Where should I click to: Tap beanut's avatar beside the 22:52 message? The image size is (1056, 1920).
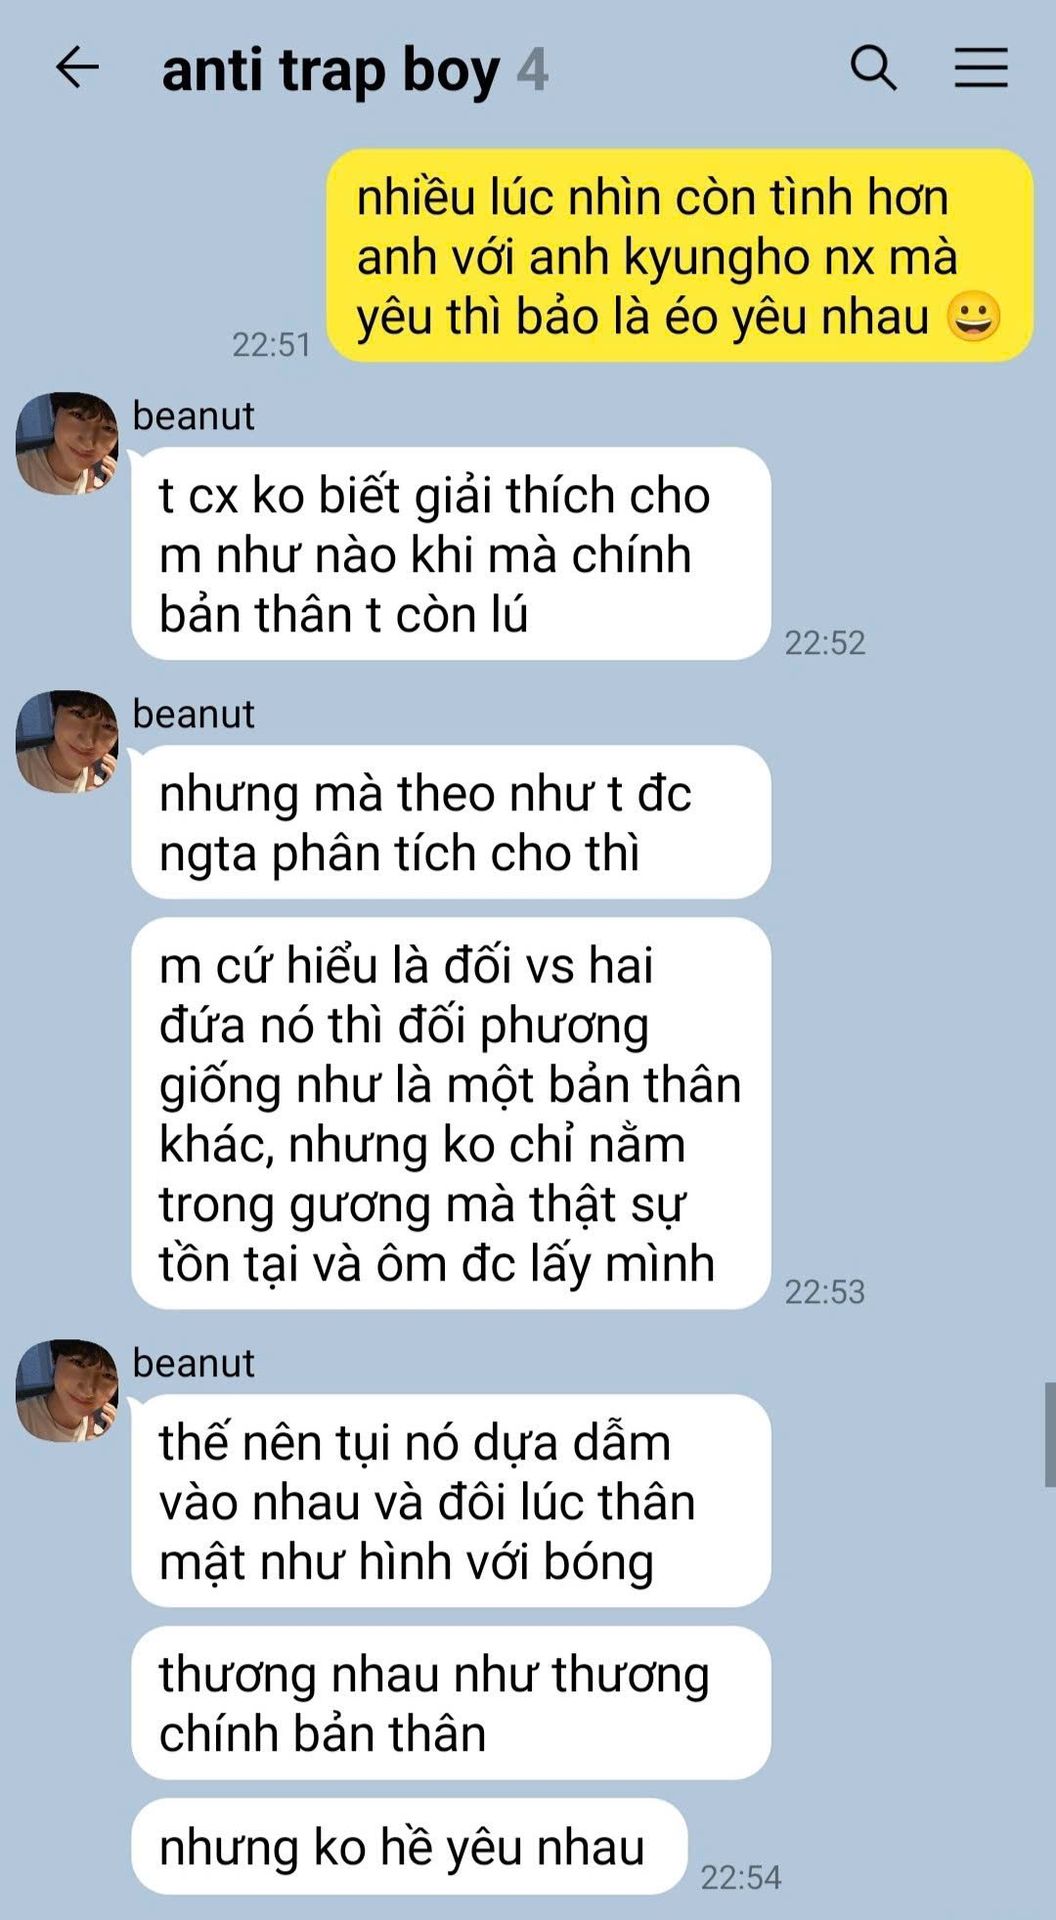point(67,443)
